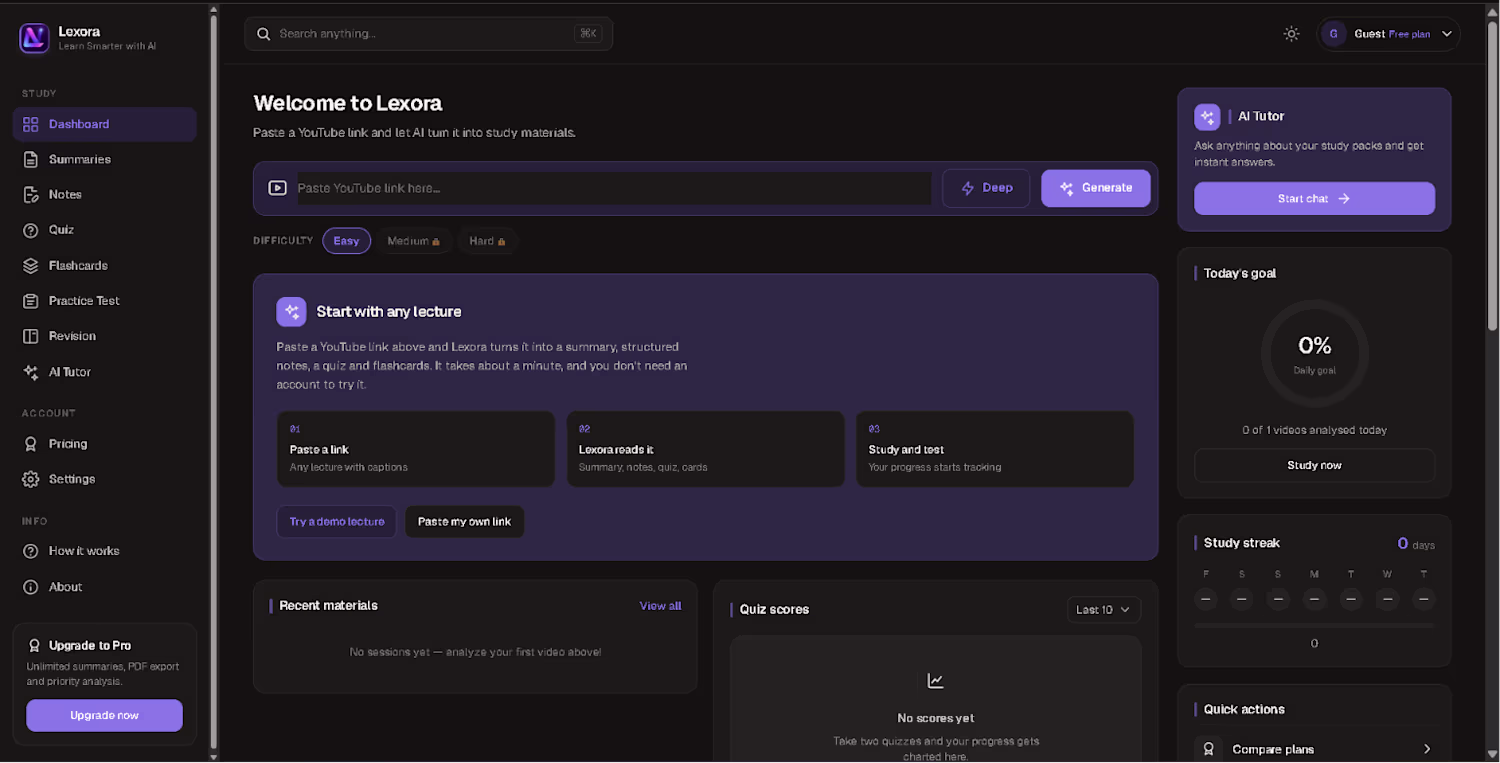Toggle Deep analysis mode

pos(986,188)
